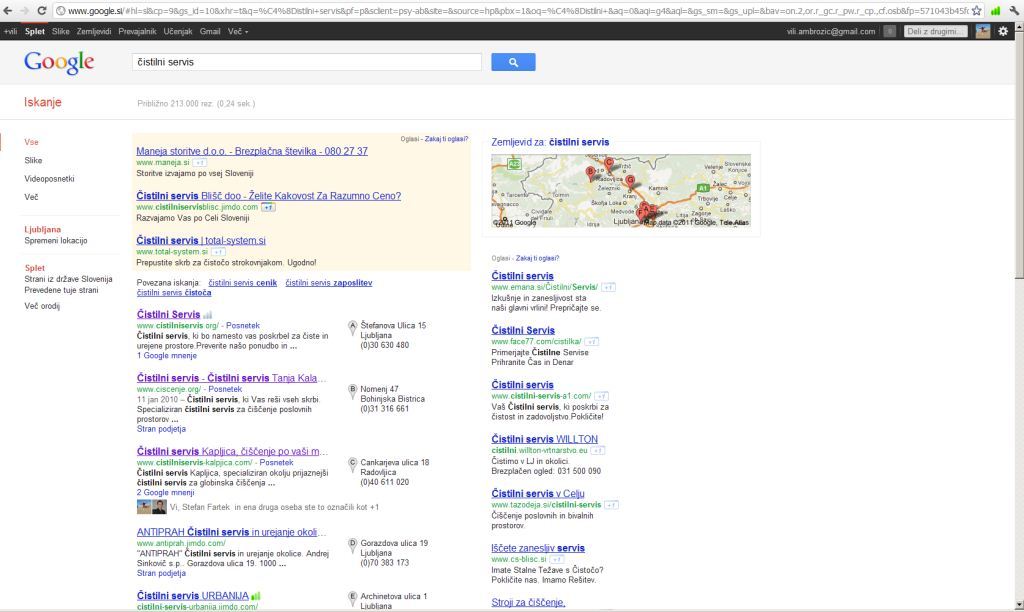Select 'Videoposnetki' in left sidebar

click(x=50, y=179)
